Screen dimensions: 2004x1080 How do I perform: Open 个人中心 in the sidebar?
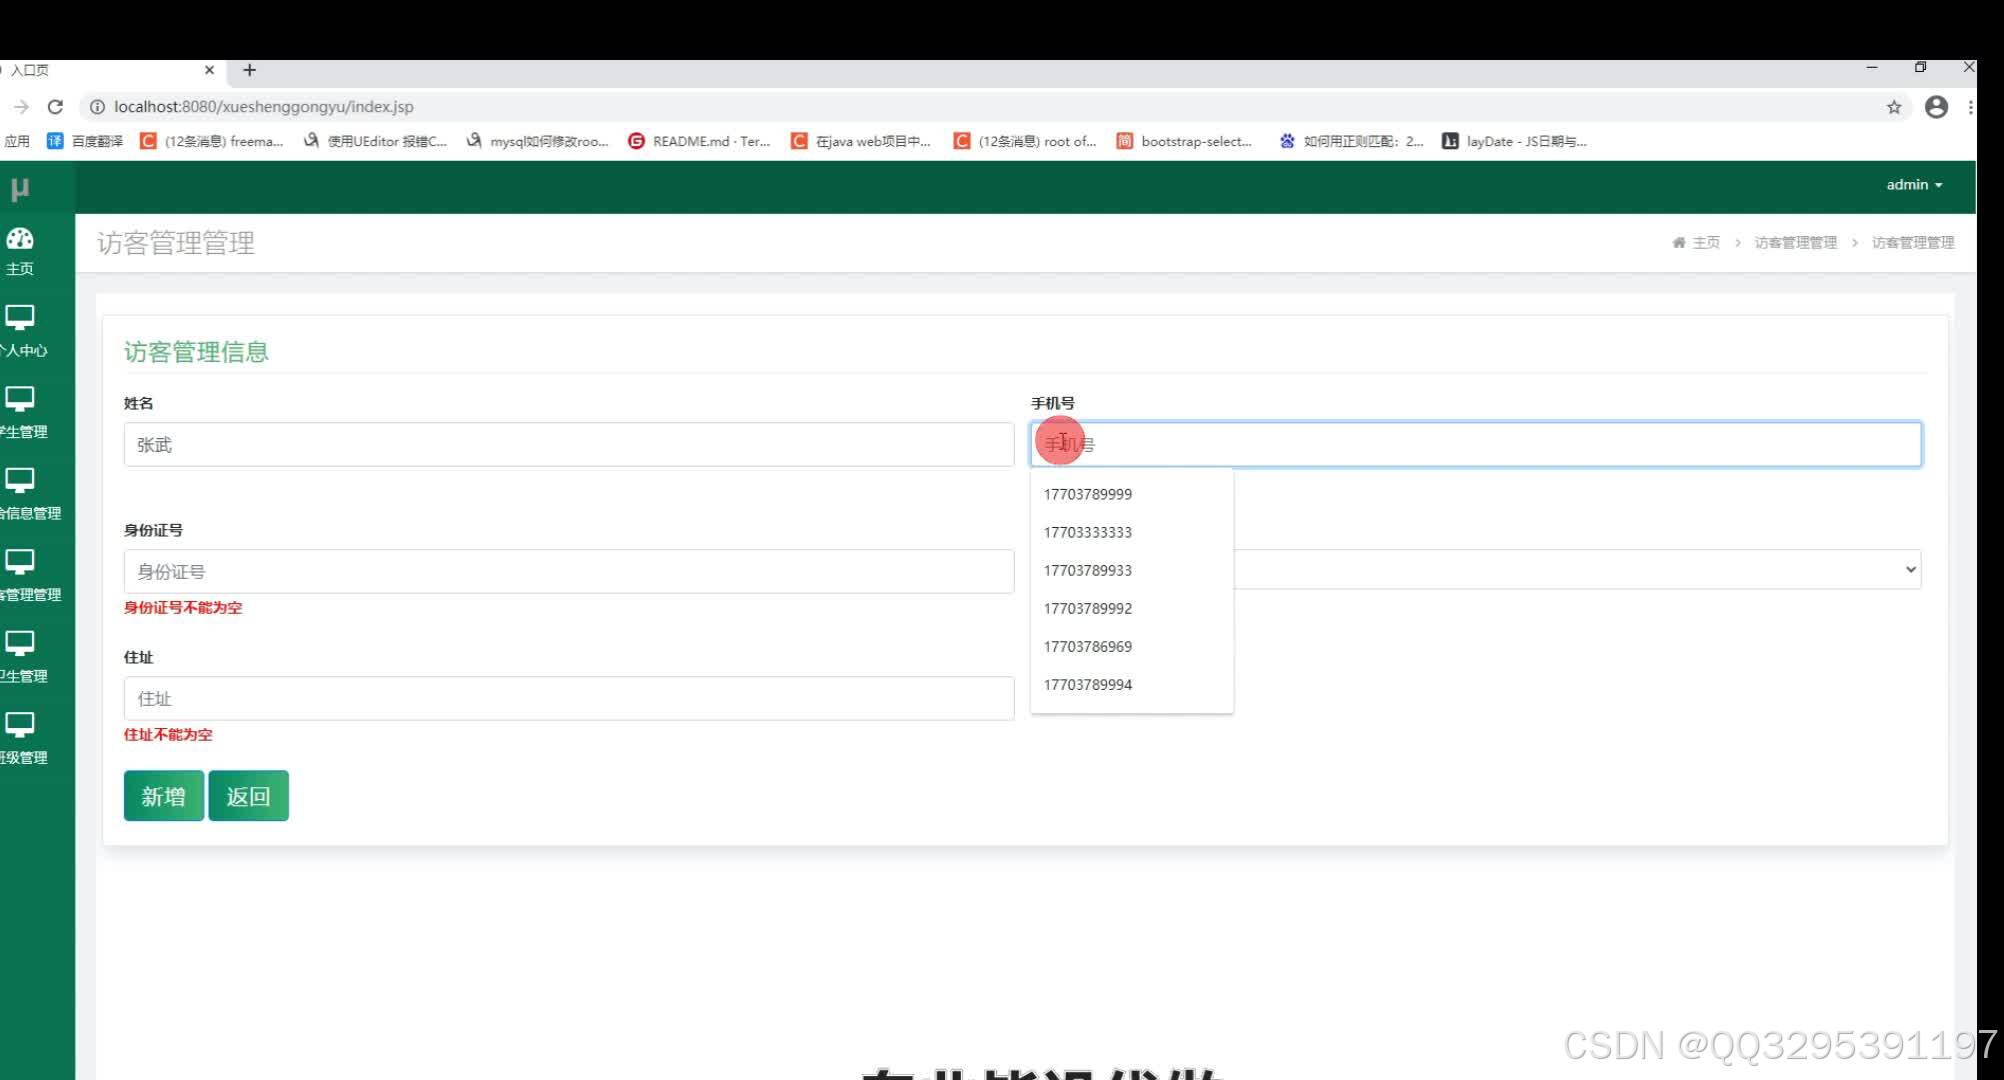coord(24,332)
